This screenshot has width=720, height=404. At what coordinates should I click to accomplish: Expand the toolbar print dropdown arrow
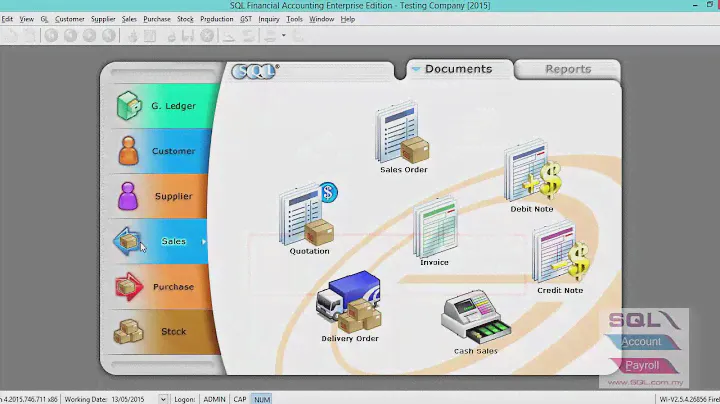[x=284, y=35]
